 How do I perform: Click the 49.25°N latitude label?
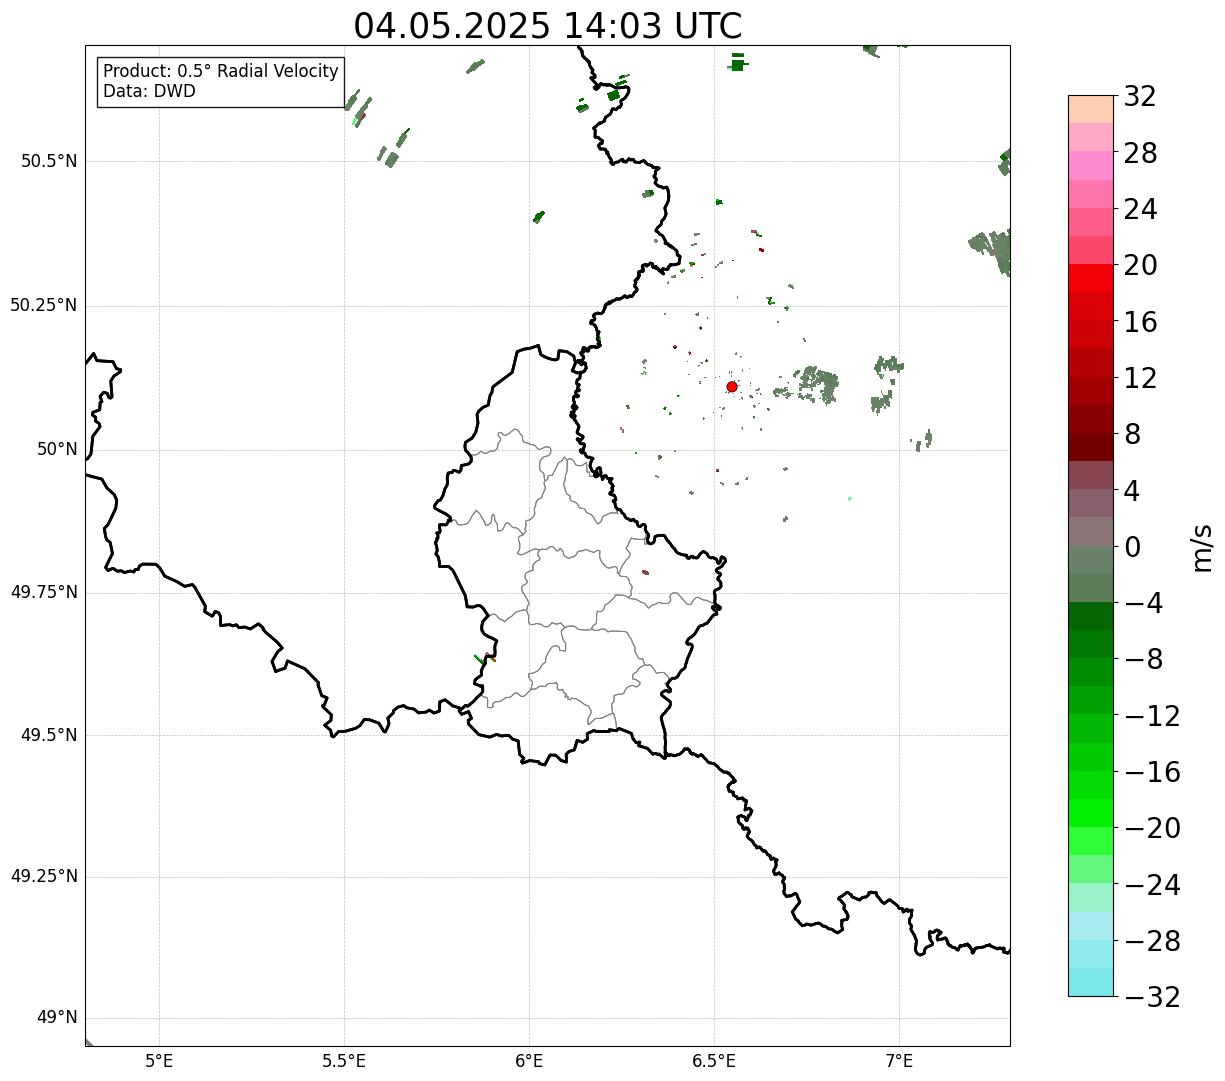click(44, 877)
